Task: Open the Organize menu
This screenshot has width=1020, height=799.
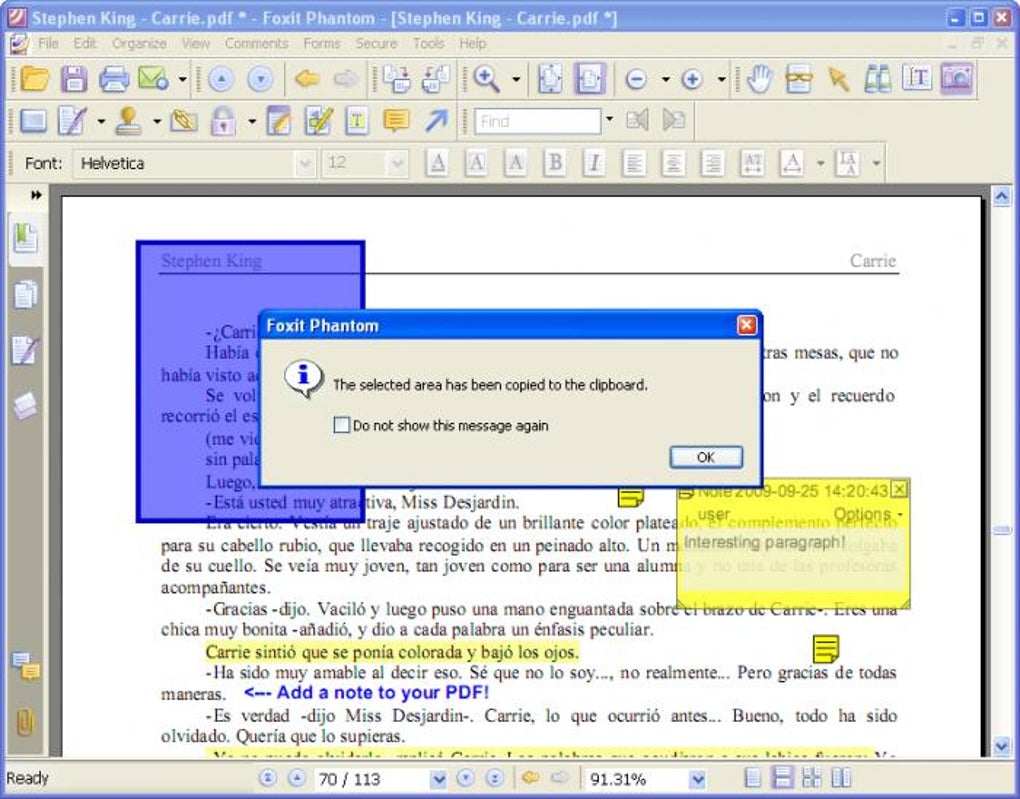Action: point(139,44)
